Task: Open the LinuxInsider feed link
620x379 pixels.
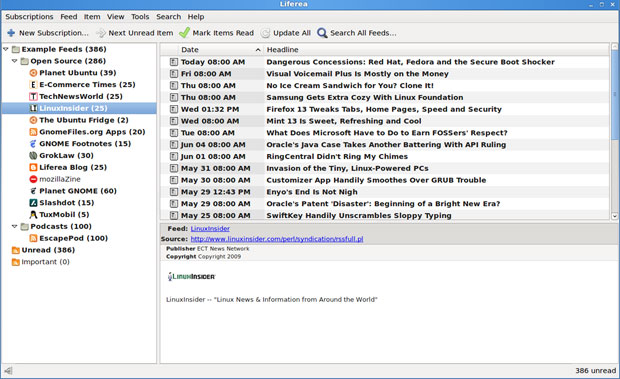Action: (210, 229)
